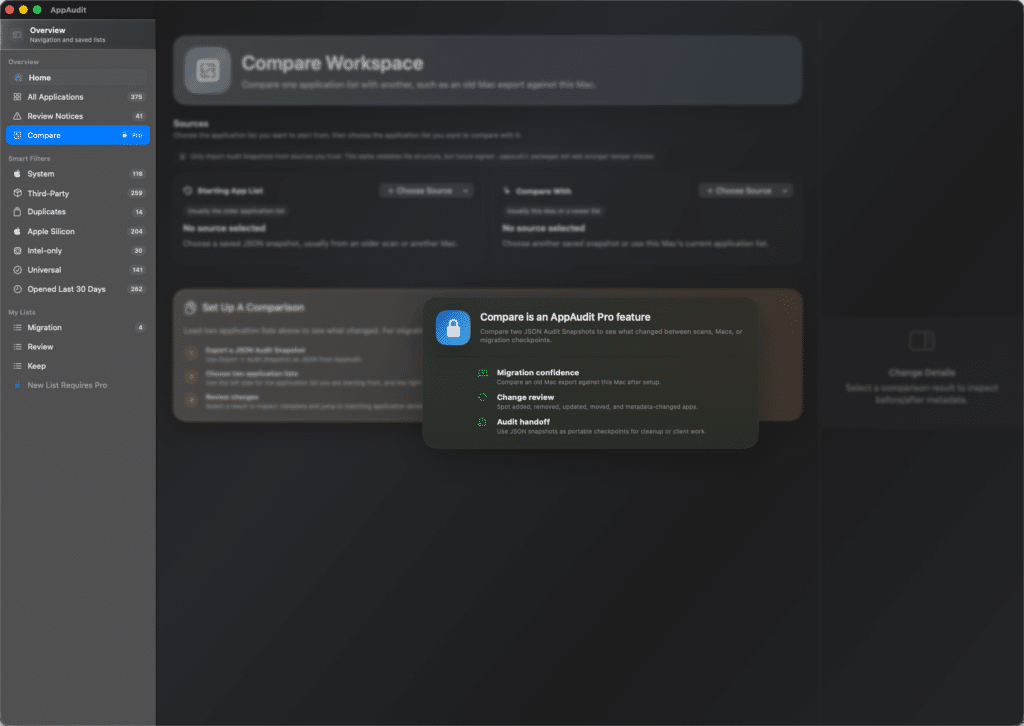Viewport: 1024px width, 726px height.
Task: Click the 'Compare Workspace' page title
Action: click(332, 63)
